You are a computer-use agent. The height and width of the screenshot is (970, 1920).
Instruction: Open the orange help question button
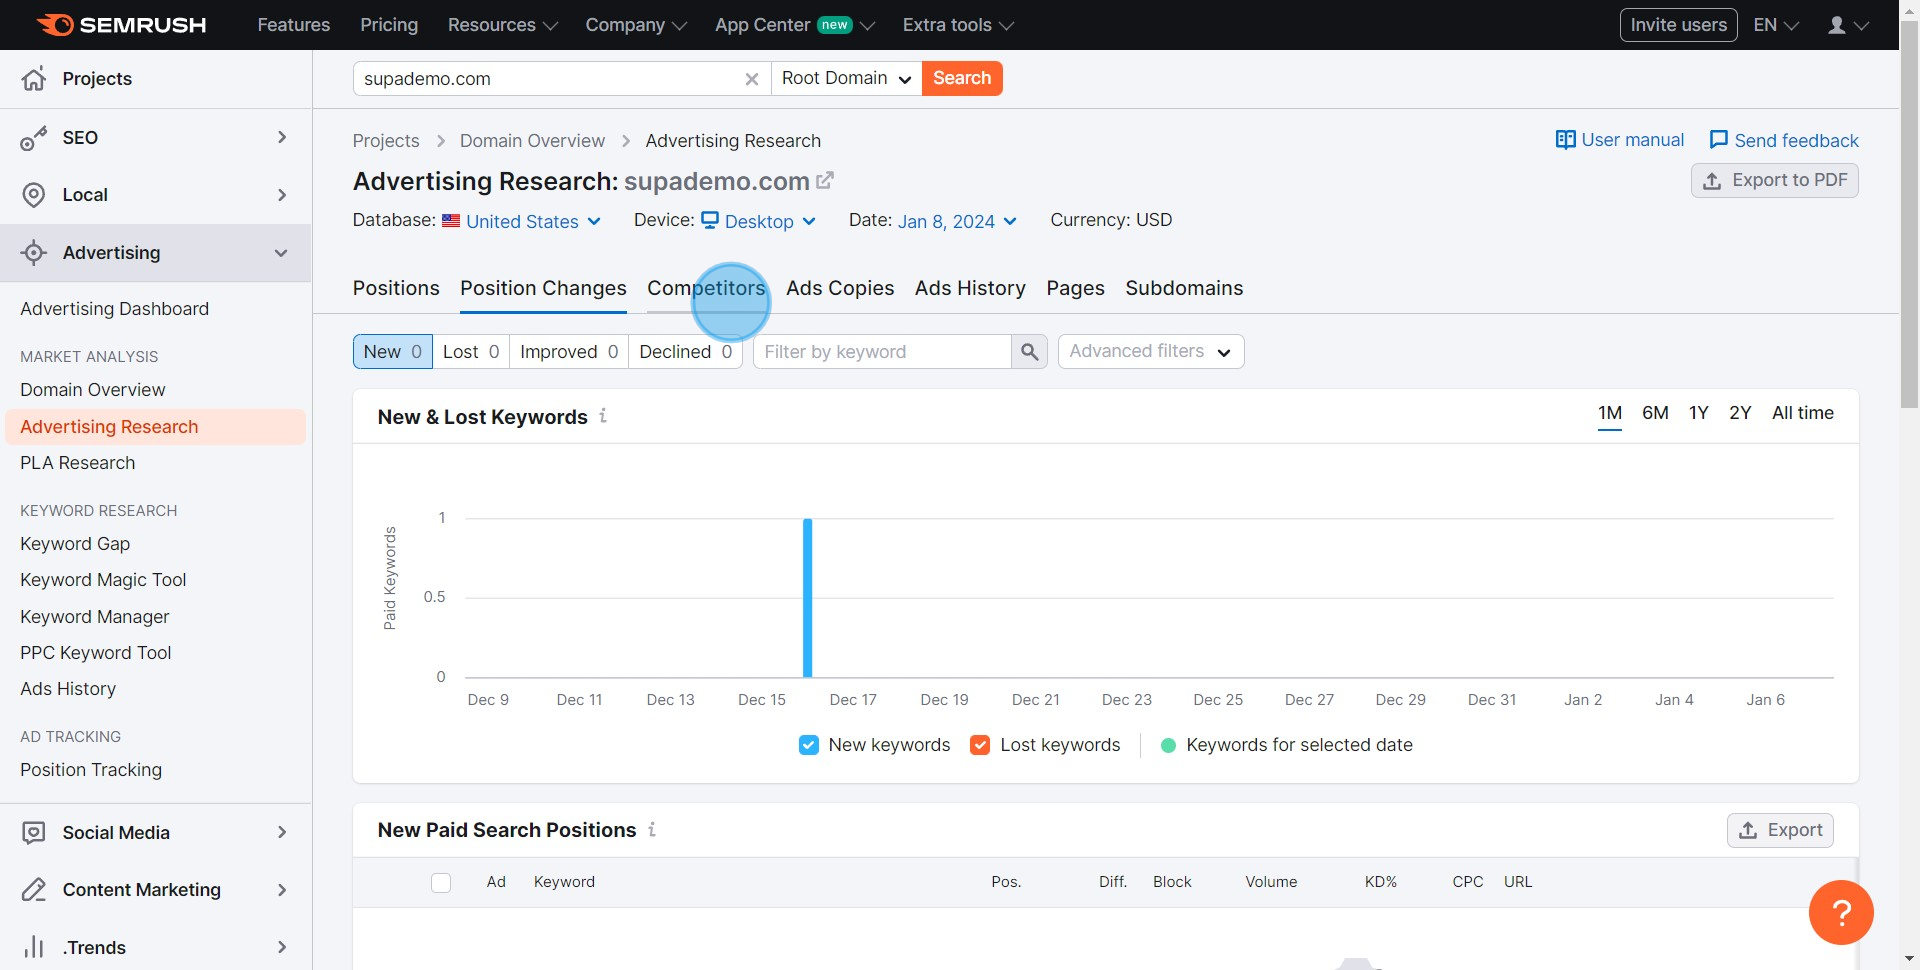click(x=1841, y=912)
